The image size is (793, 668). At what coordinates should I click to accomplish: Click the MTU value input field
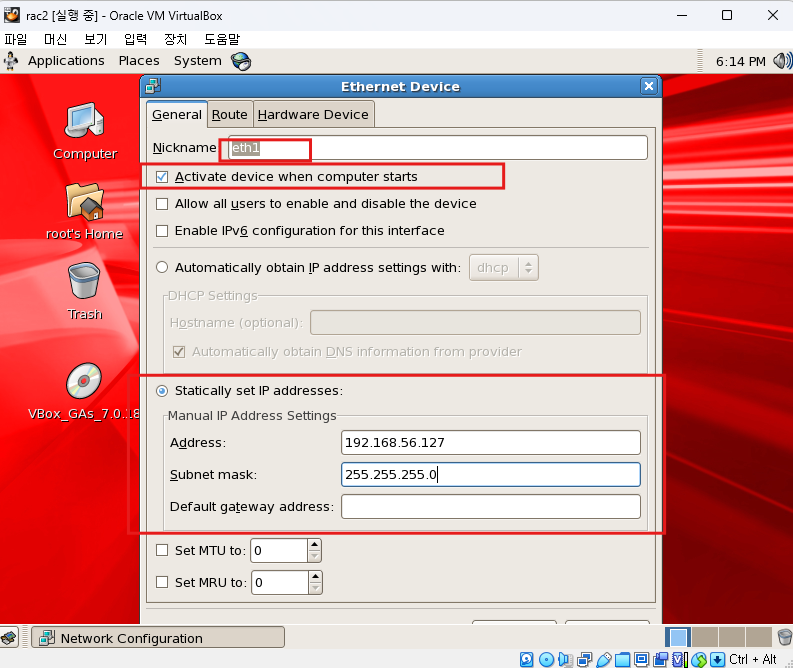point(279,551)
